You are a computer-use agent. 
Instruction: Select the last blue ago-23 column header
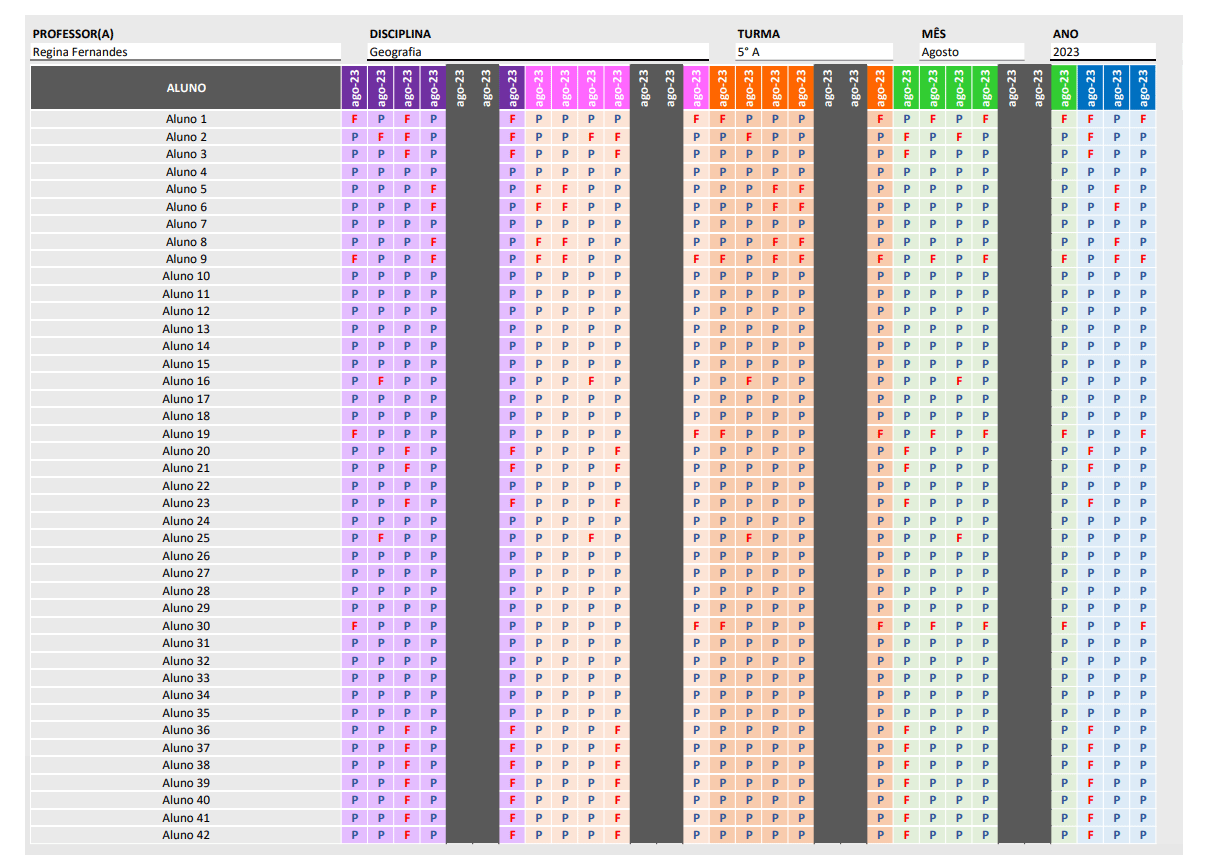click(x=1143, y=88)
